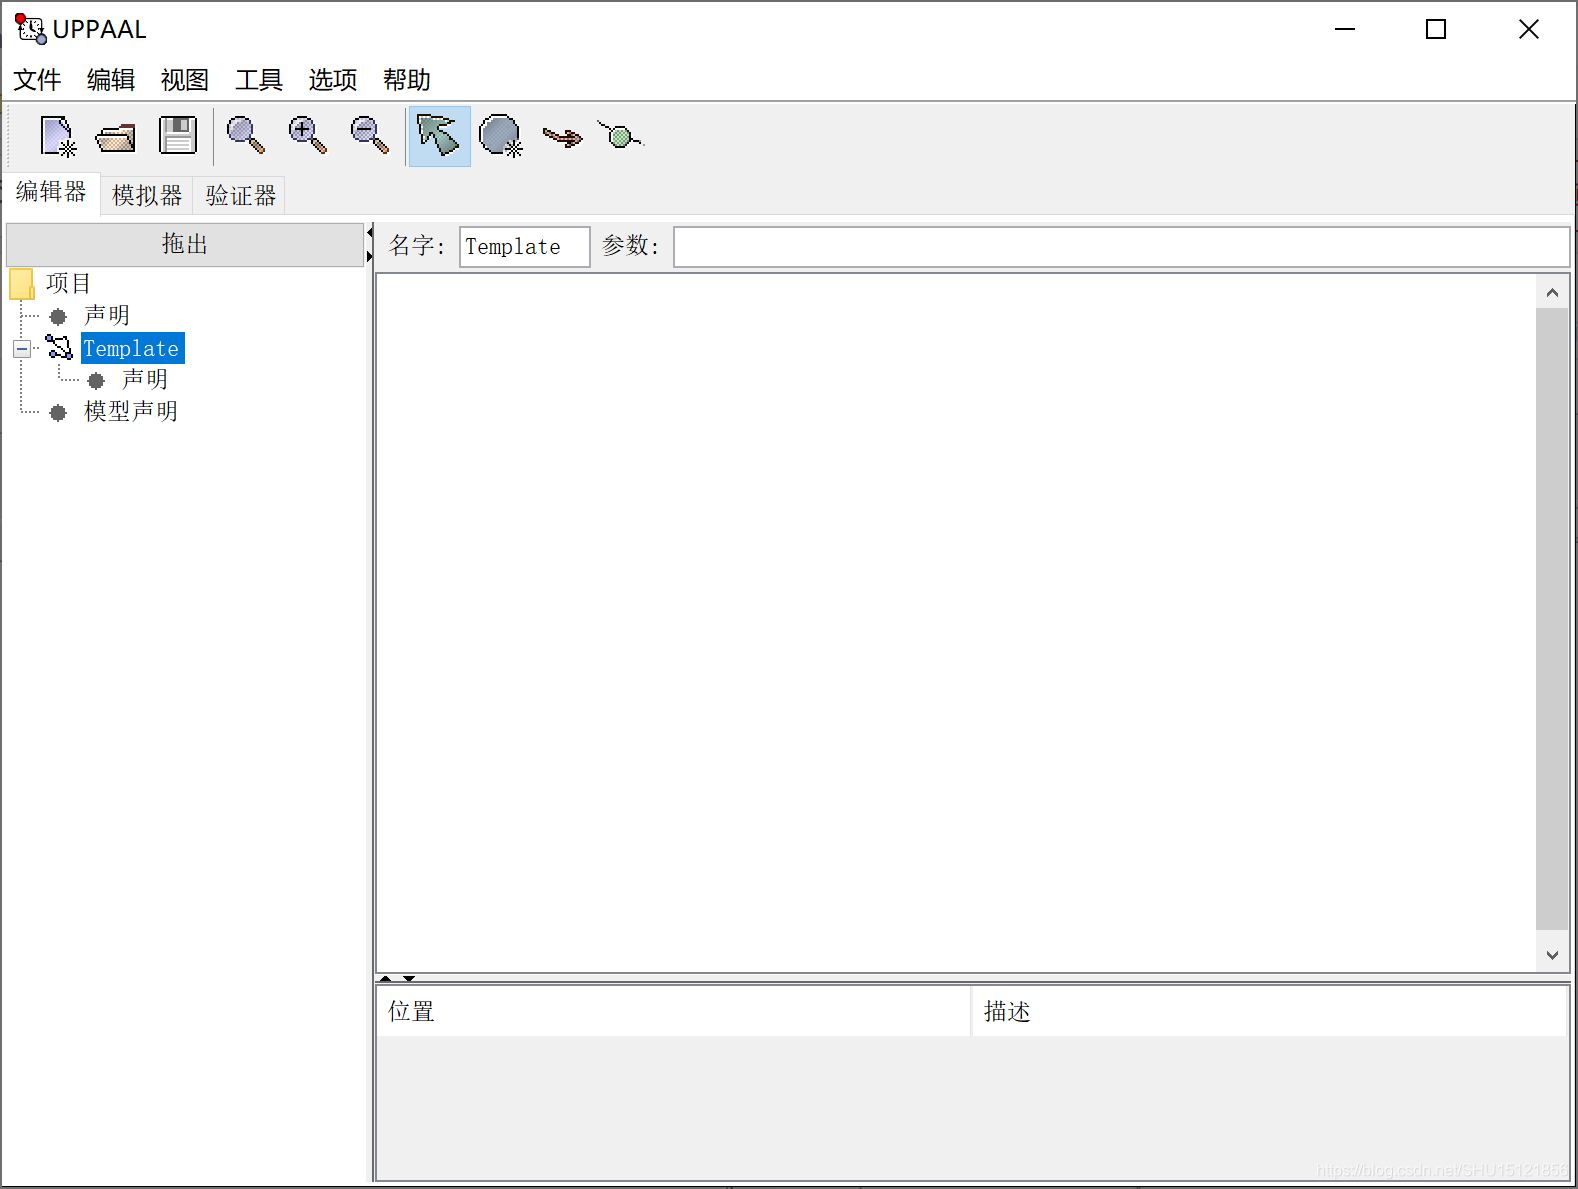Click the 名字 Template input field
Image resolution: width=1578 pixels, height=1189 pixels.
tap(525, 247)
